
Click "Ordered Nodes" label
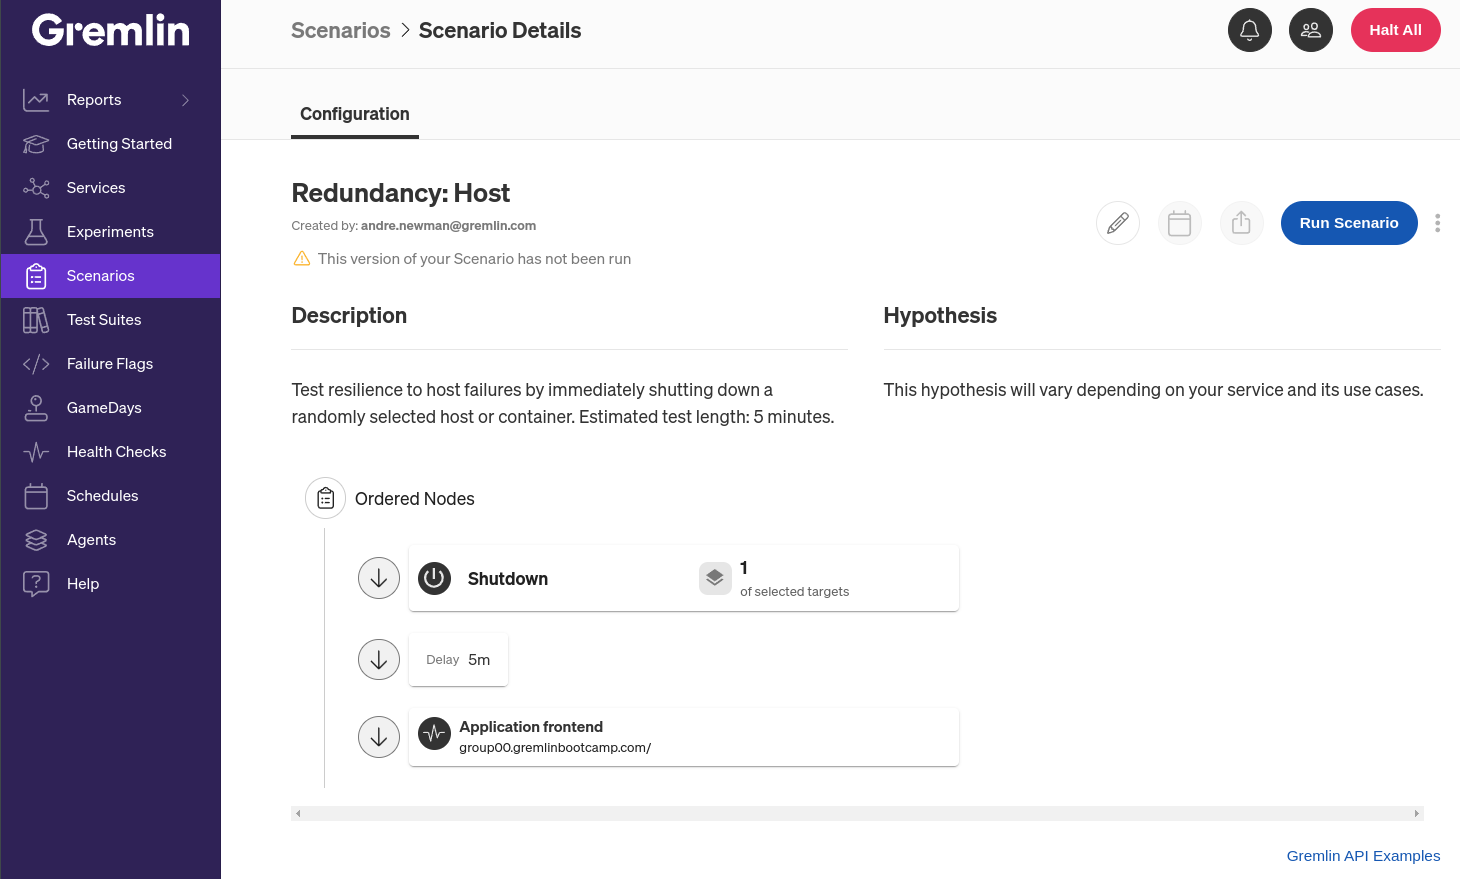point(415,499)
